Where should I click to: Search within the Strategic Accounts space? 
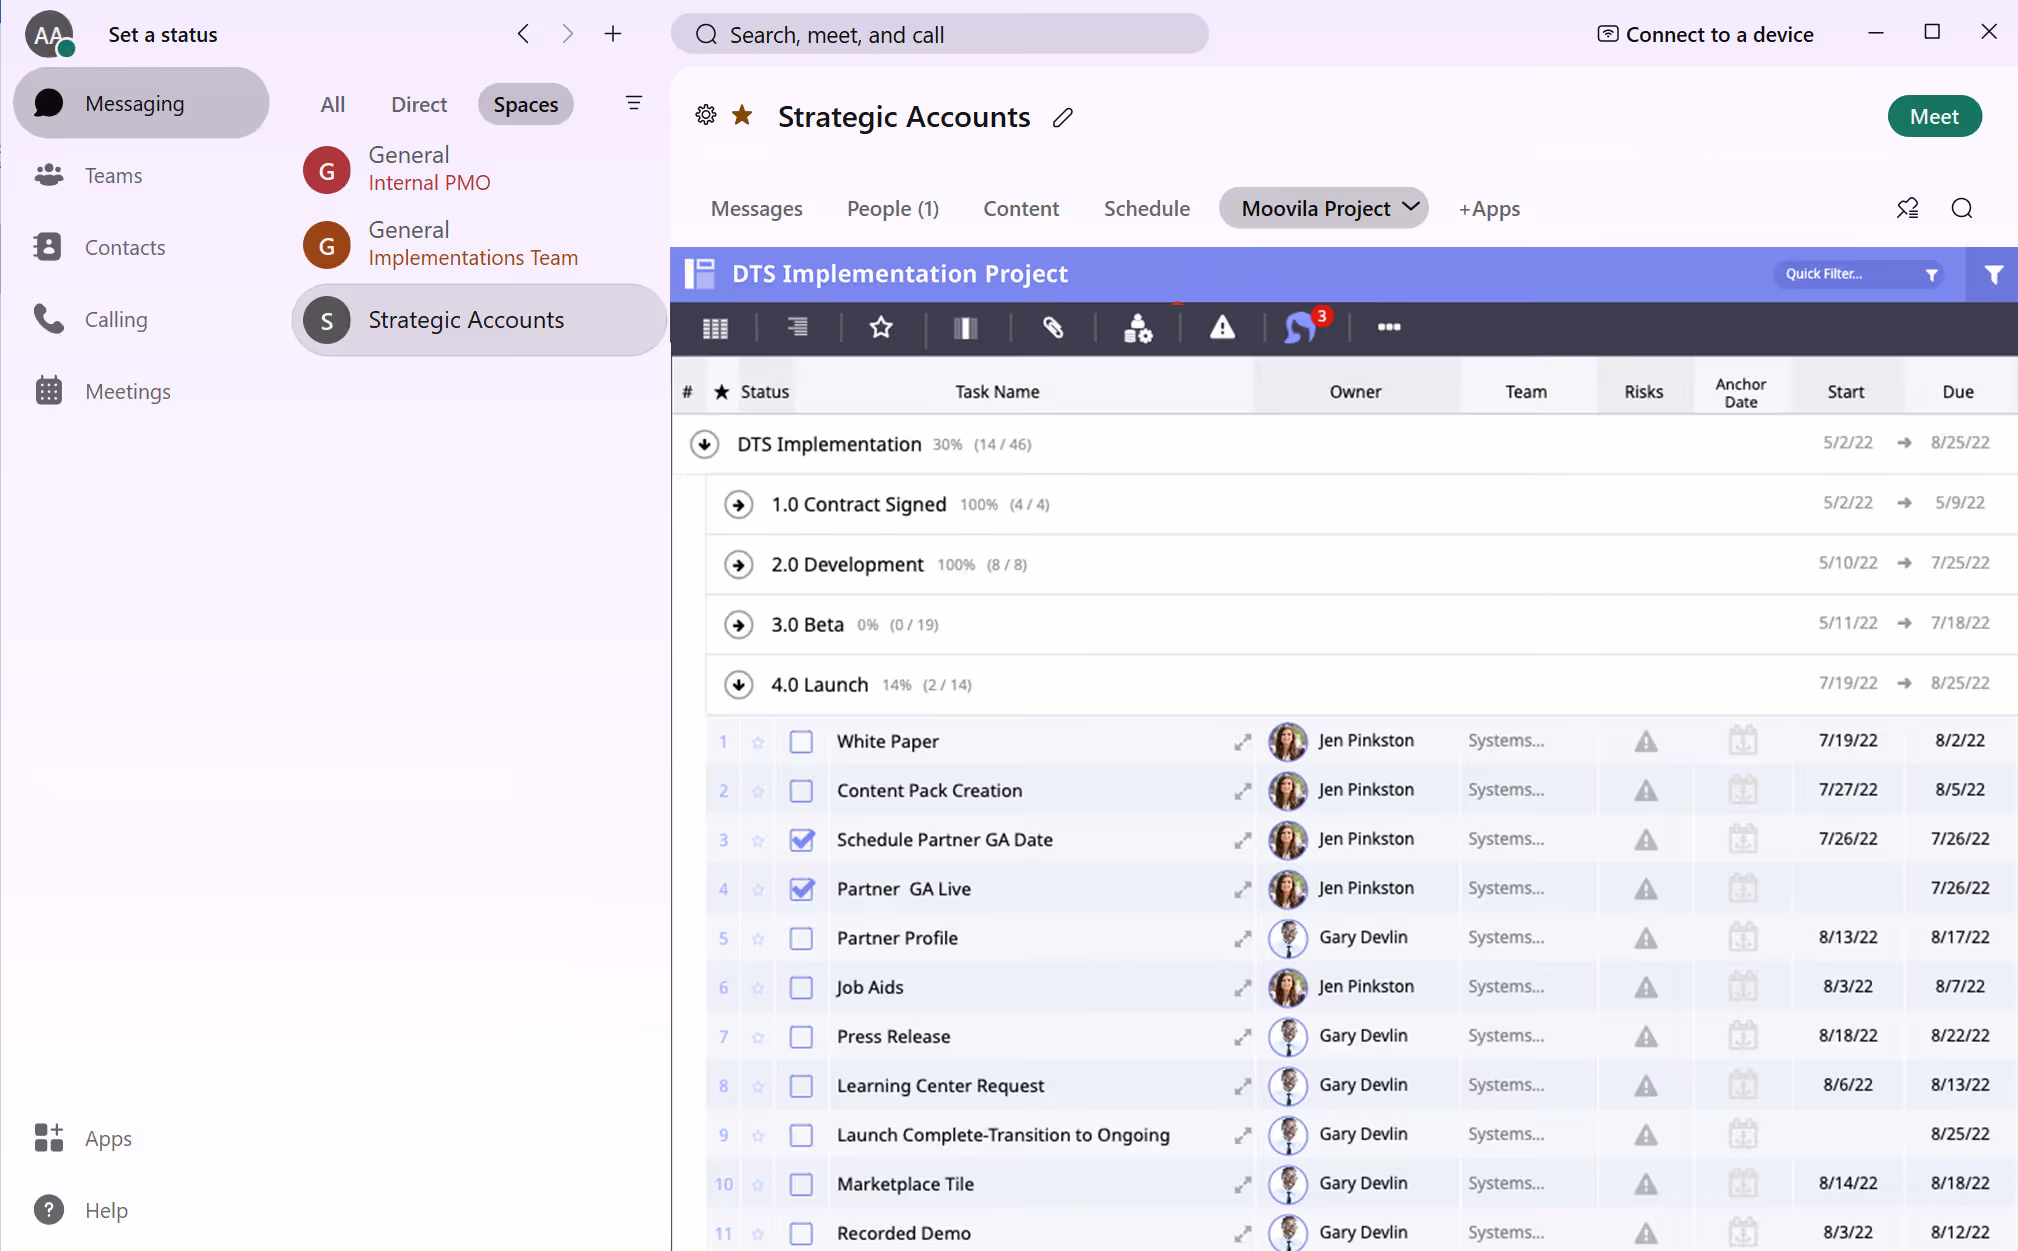(1962, 208)
